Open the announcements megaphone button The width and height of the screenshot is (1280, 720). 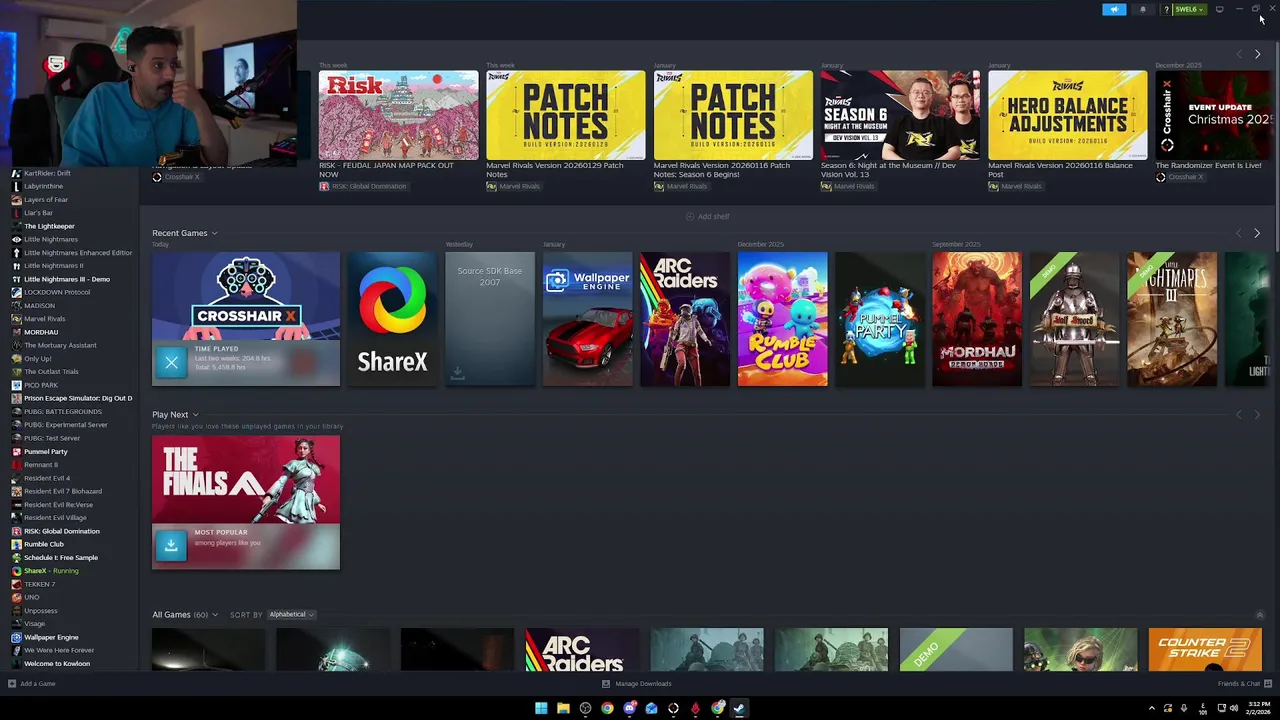[1114, 9]
